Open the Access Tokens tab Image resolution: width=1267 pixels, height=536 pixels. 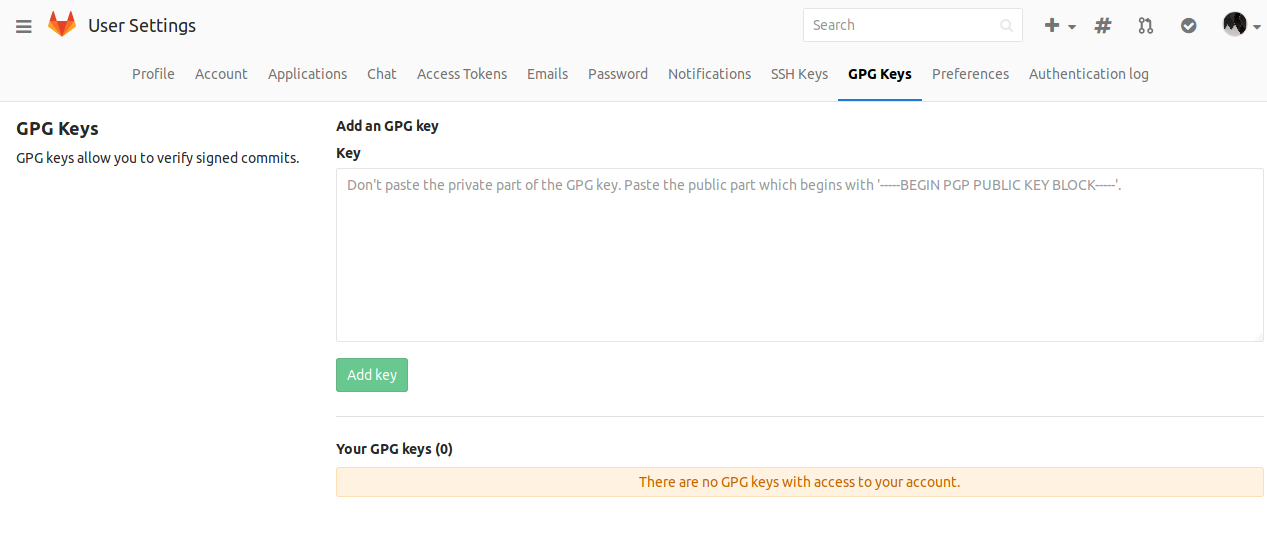click(462, 74)
